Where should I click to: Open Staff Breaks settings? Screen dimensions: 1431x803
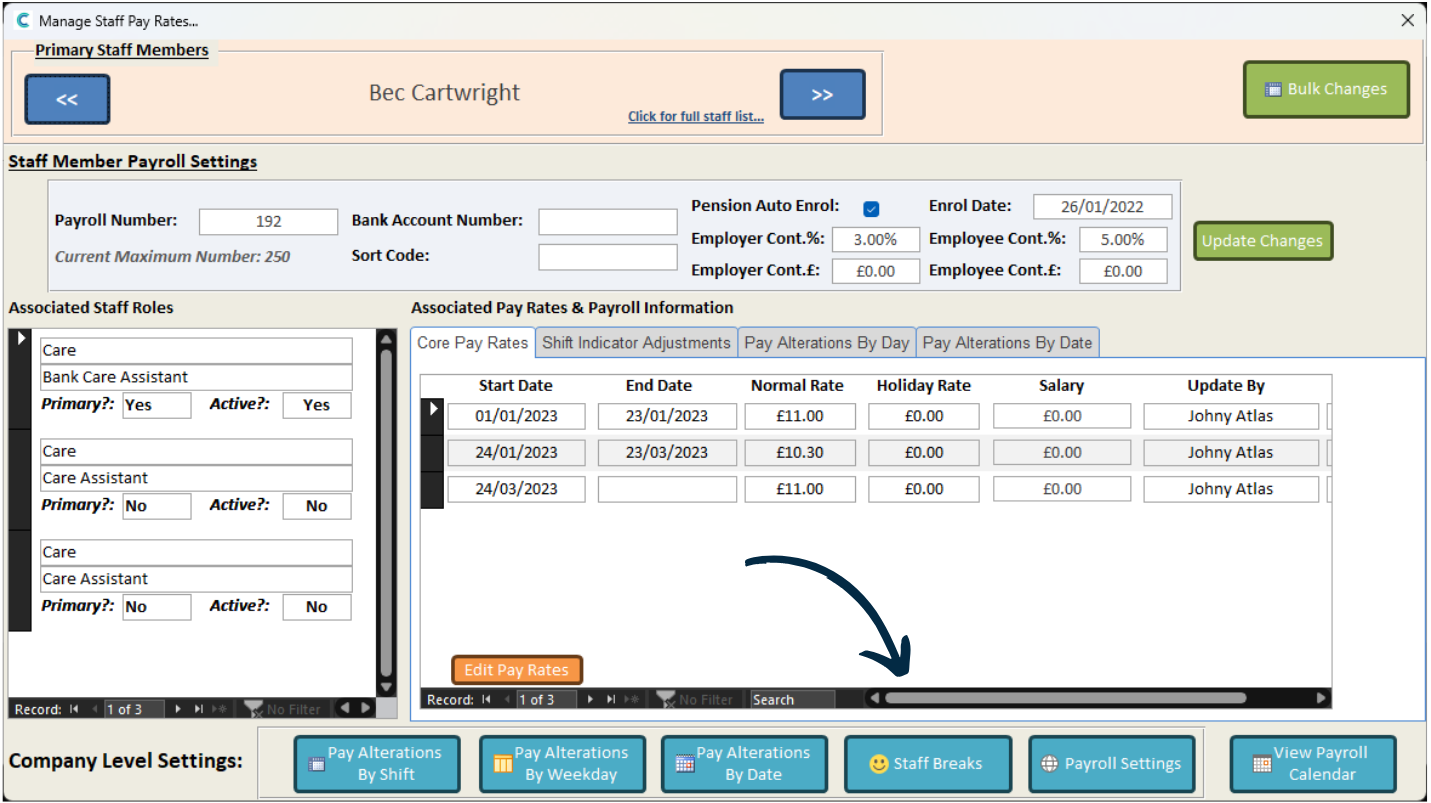point(926,764)
